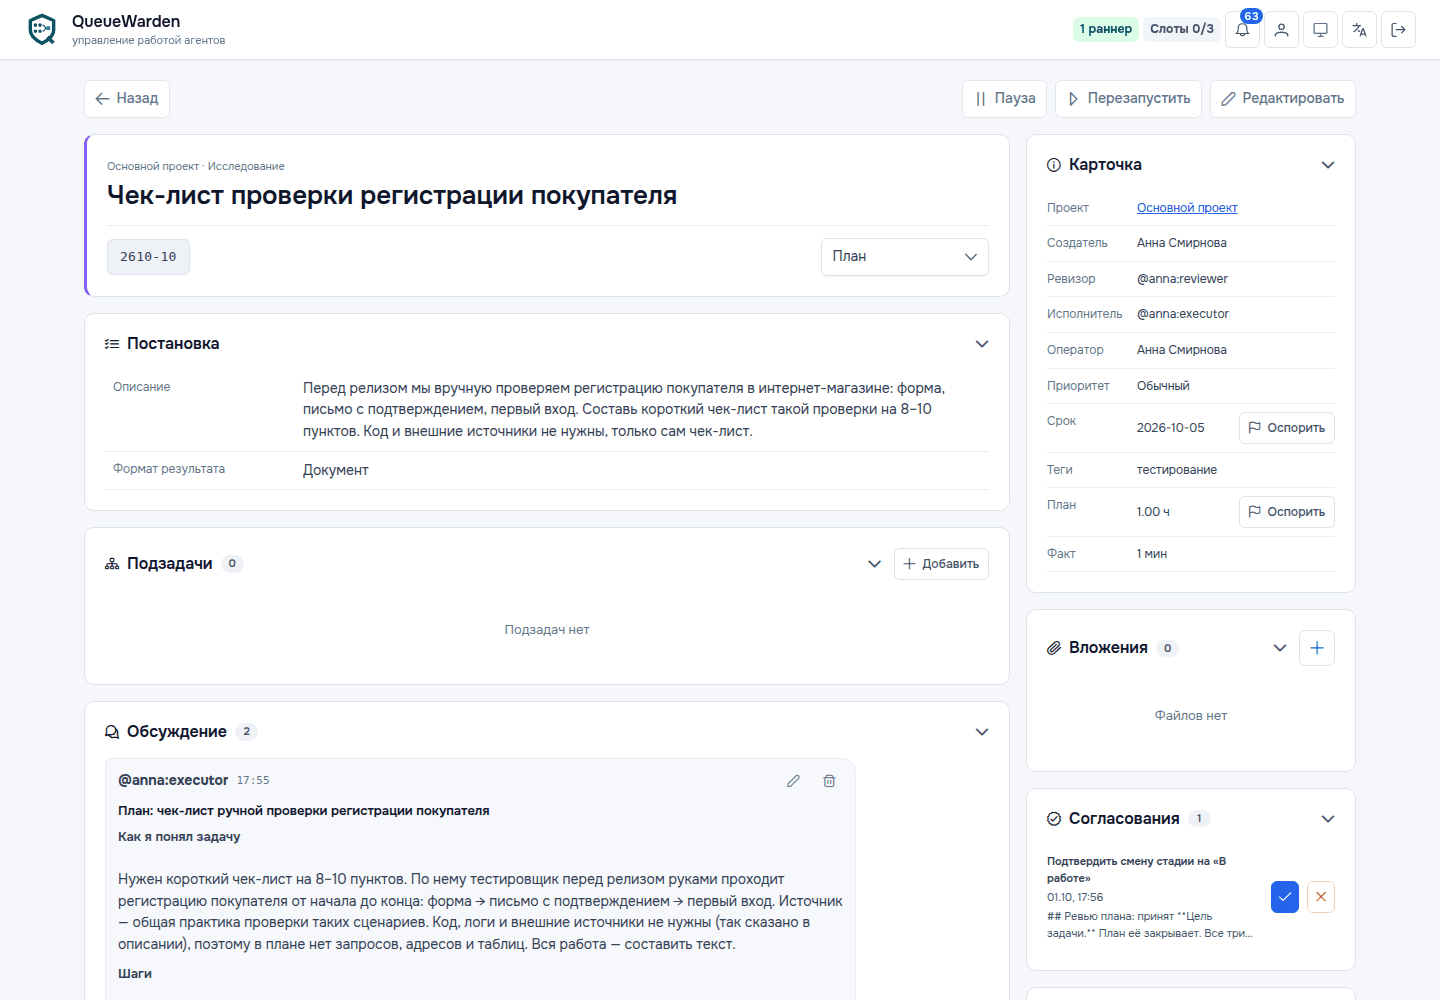Collapse the Постановка section

[982, 344]
